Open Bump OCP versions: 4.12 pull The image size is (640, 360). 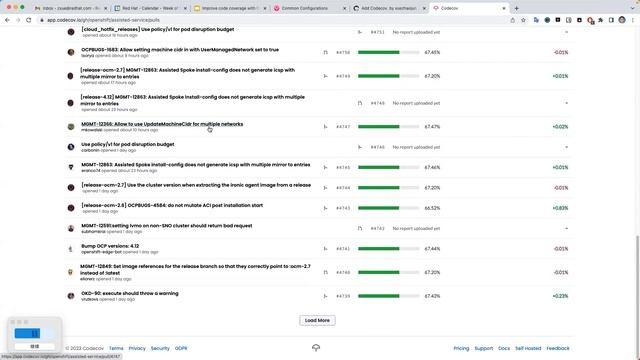[110, 246]
